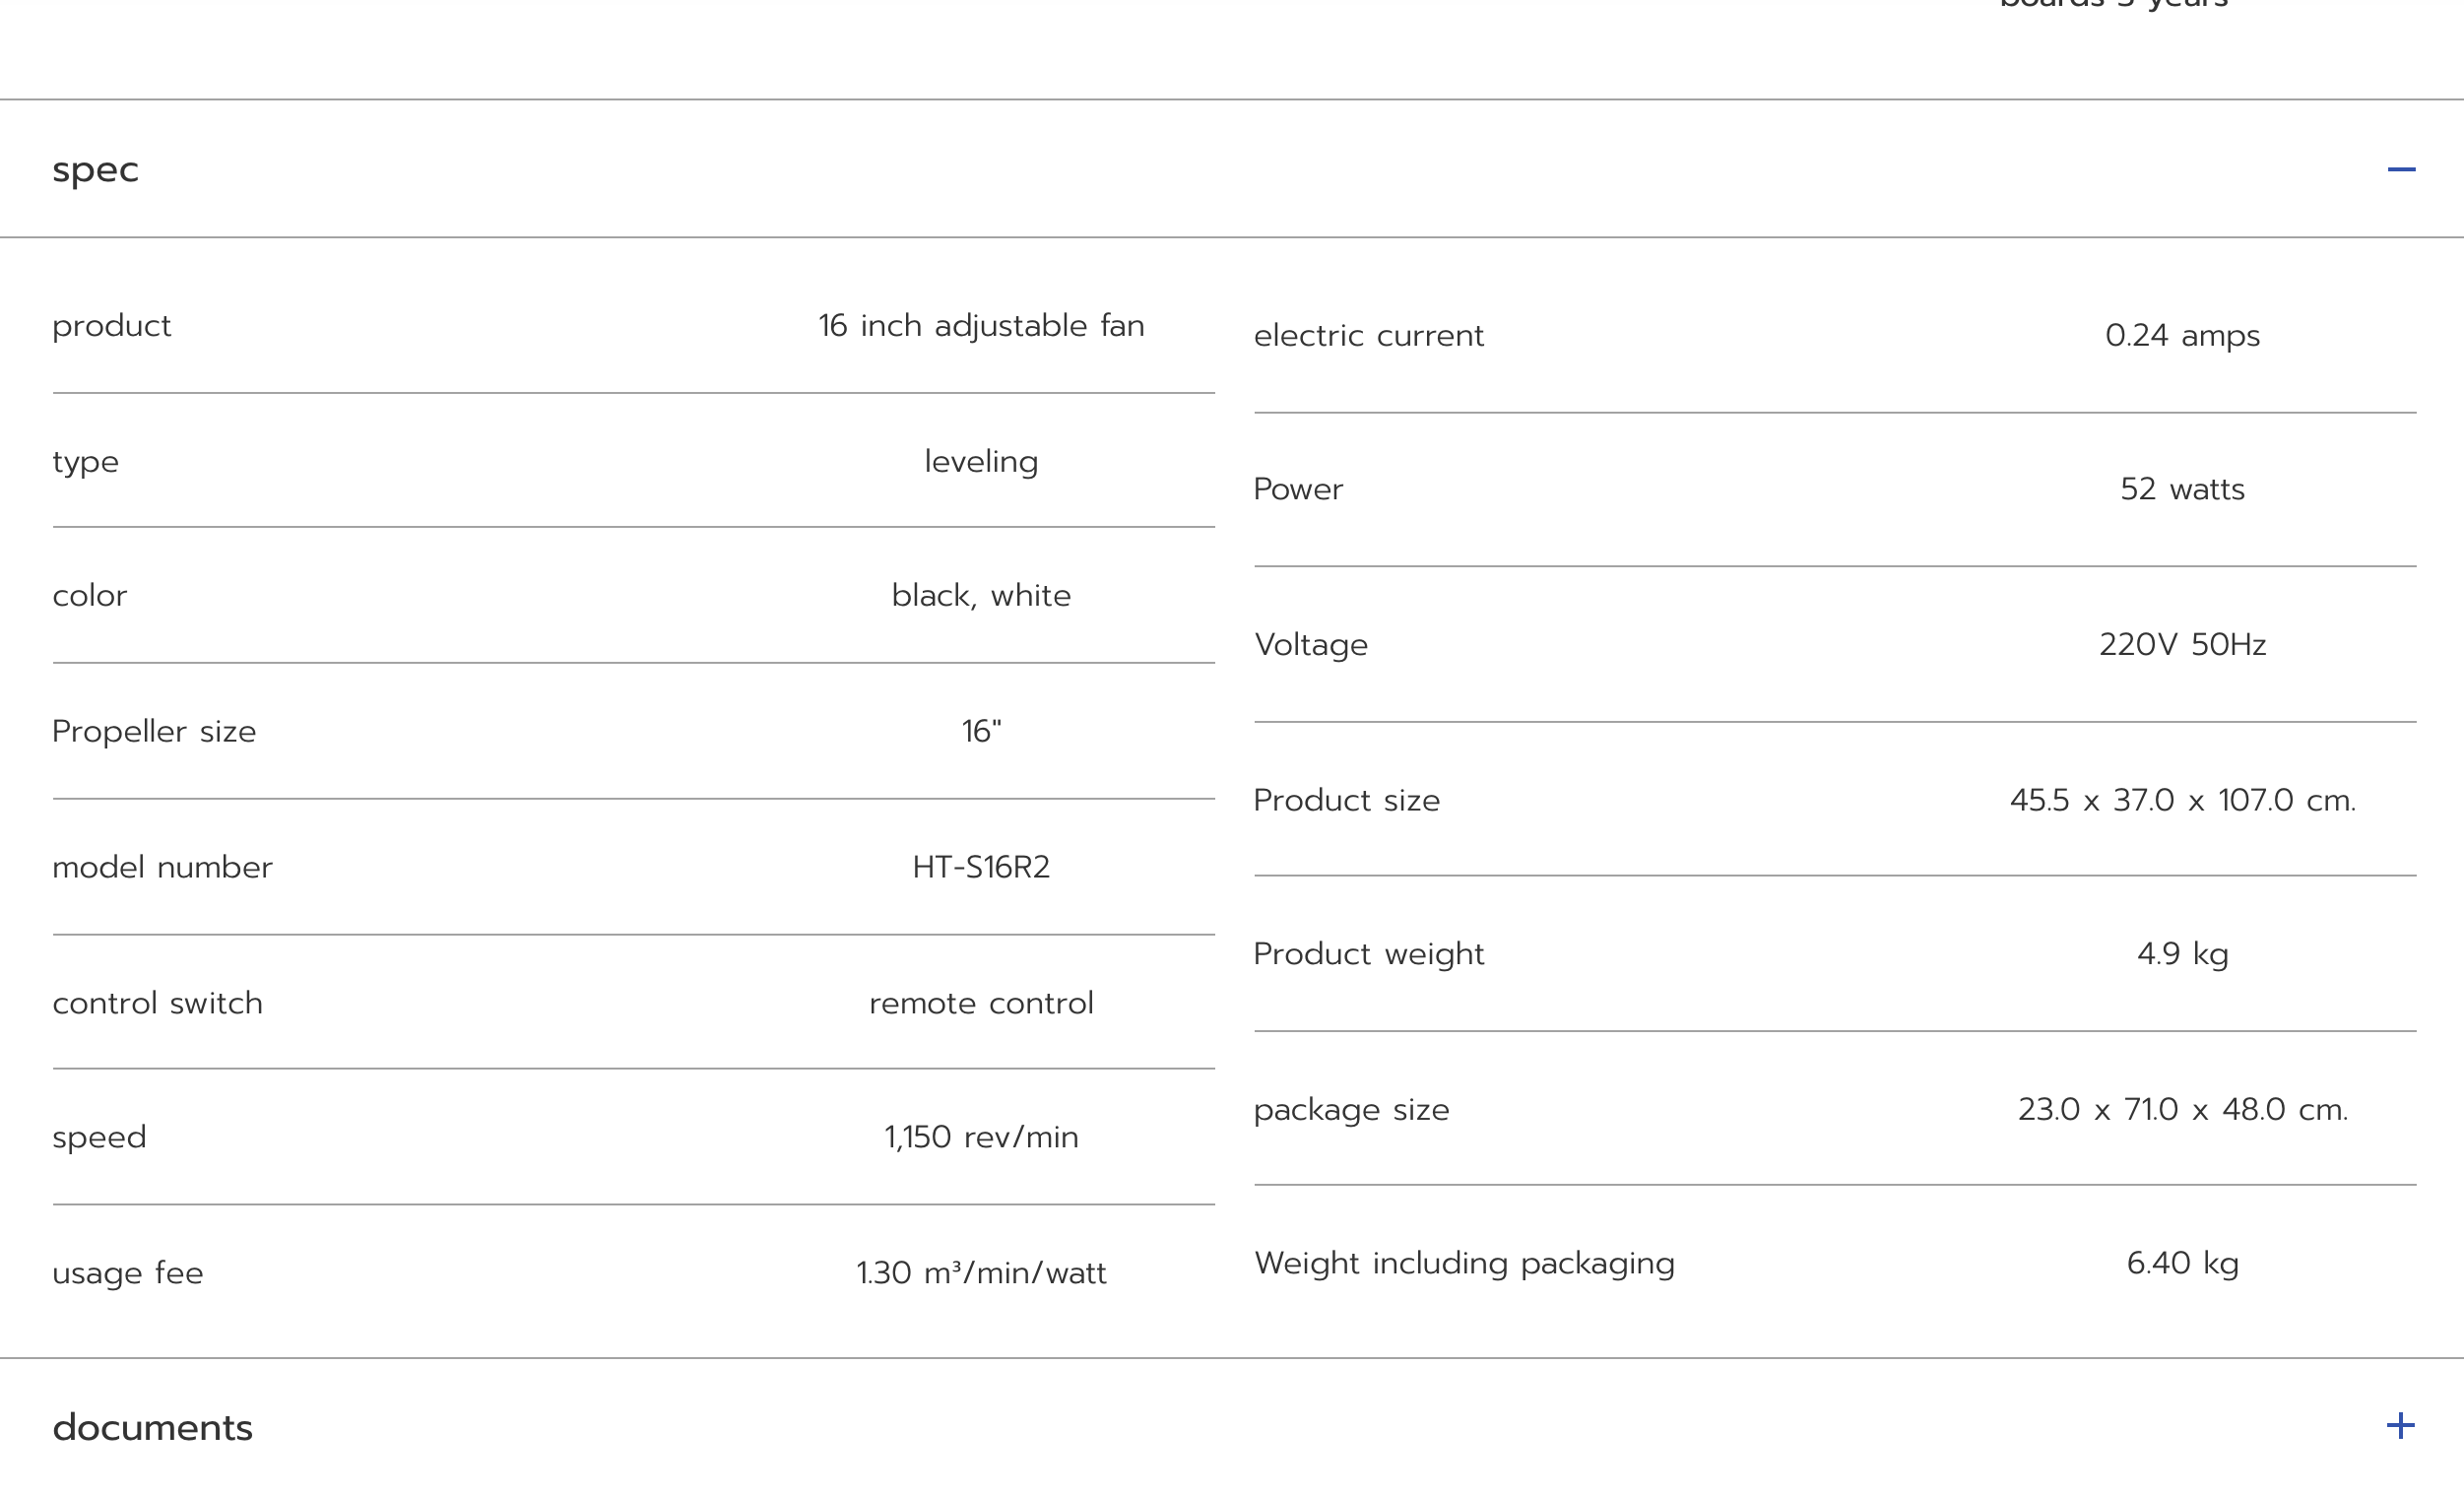This screenshot has width=2464, height=1495.
Task: Select the type value leveling
Action: (981, 462)
